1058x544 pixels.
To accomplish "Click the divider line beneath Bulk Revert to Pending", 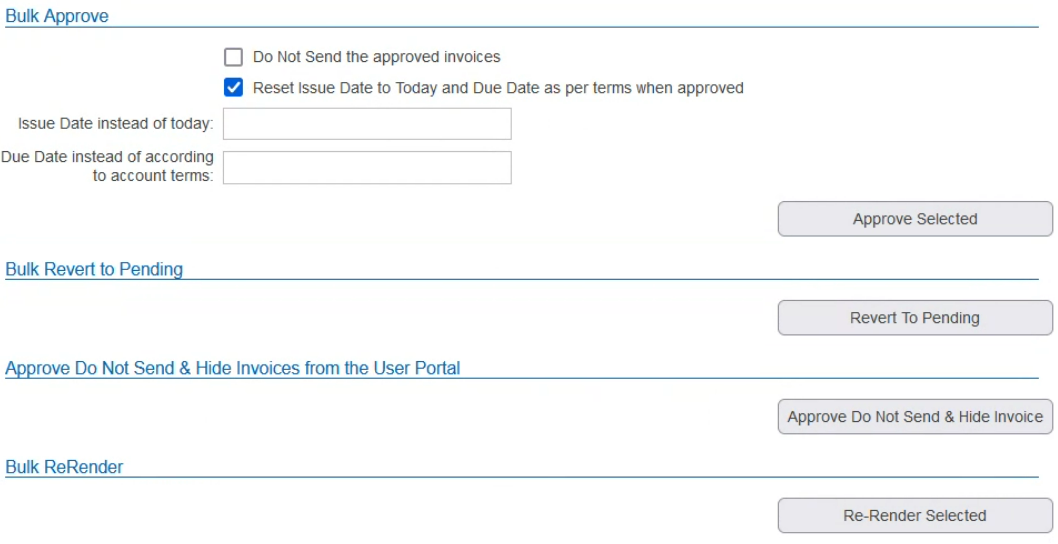I will pyautogui.click(x=600, y=279).
